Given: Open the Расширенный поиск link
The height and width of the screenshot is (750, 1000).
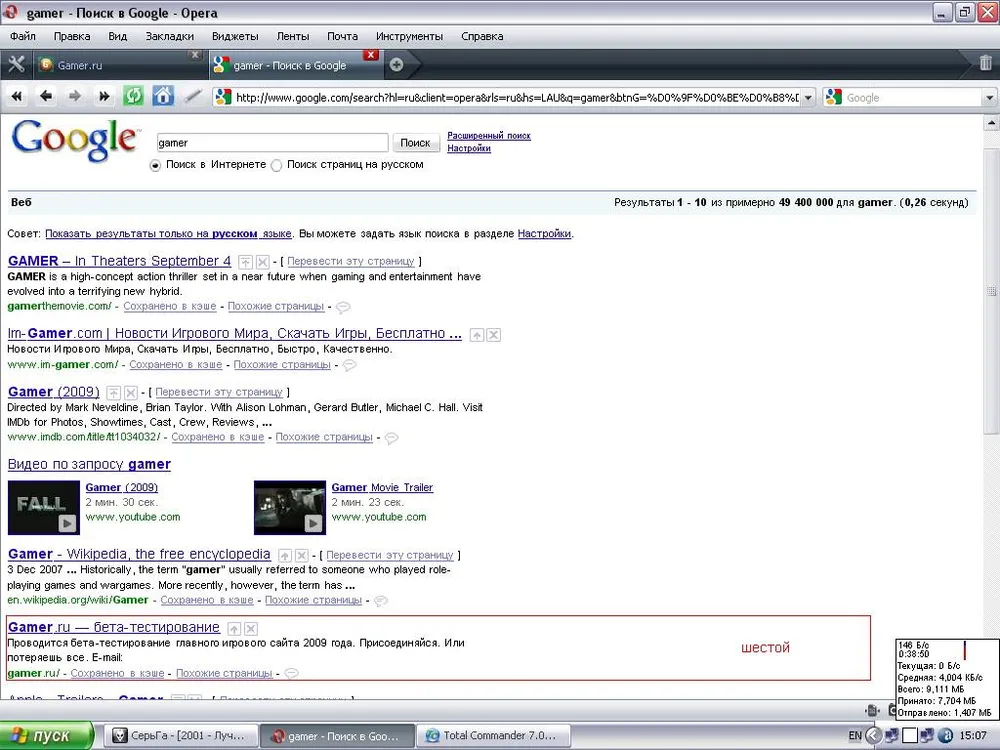Looking at the screenshot, I should 488,135.
